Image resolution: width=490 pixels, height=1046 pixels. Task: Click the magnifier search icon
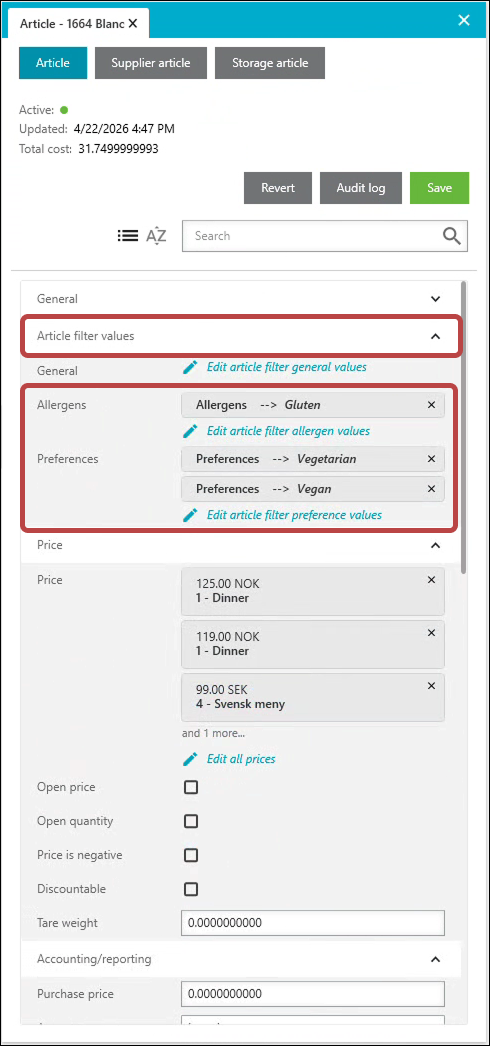pos(451,235)
